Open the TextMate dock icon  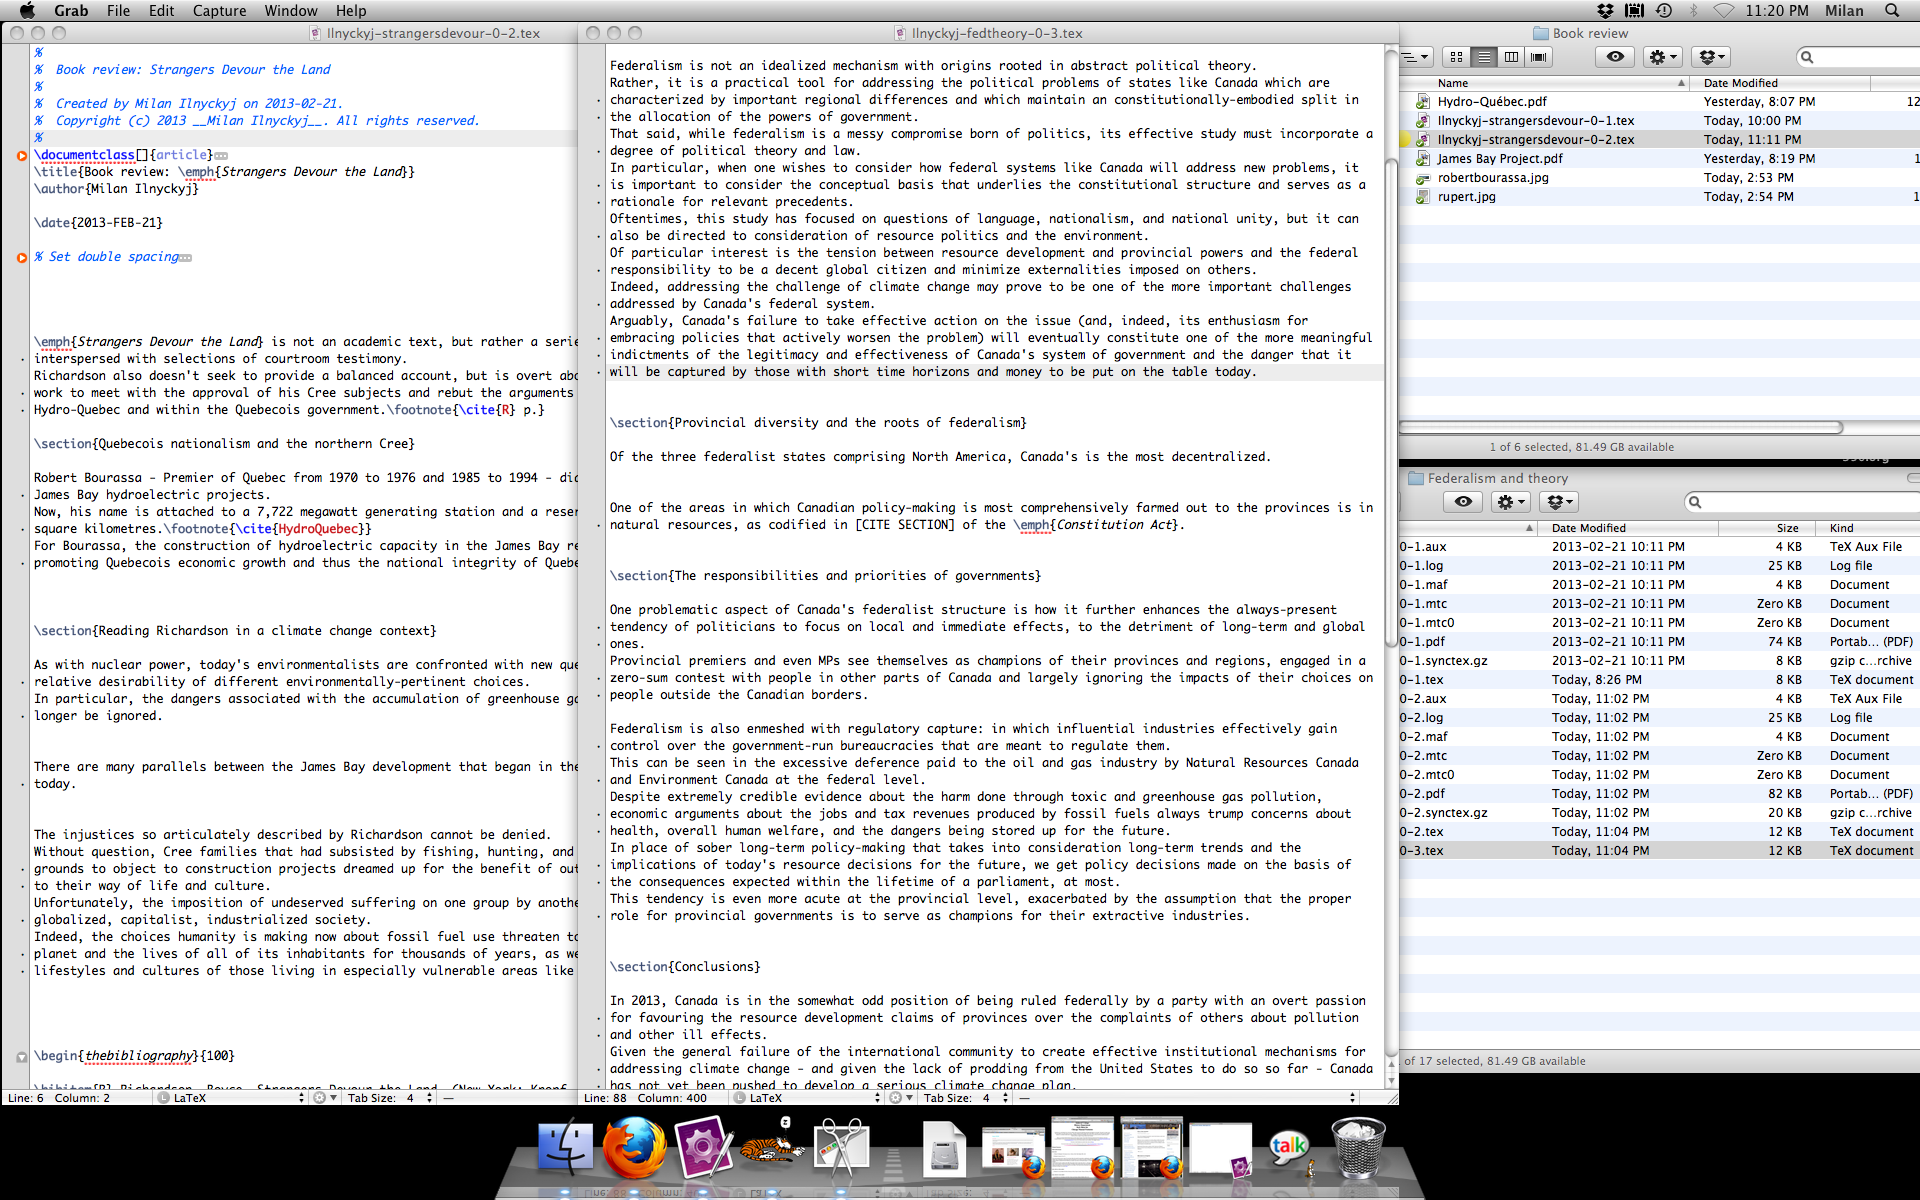tap(703, 1148)
